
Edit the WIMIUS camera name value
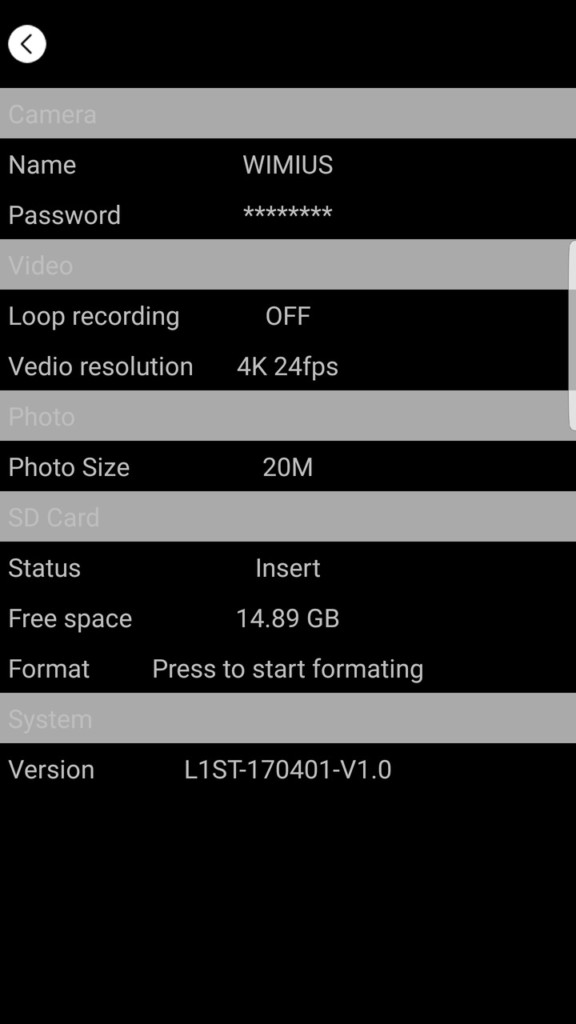288,165
